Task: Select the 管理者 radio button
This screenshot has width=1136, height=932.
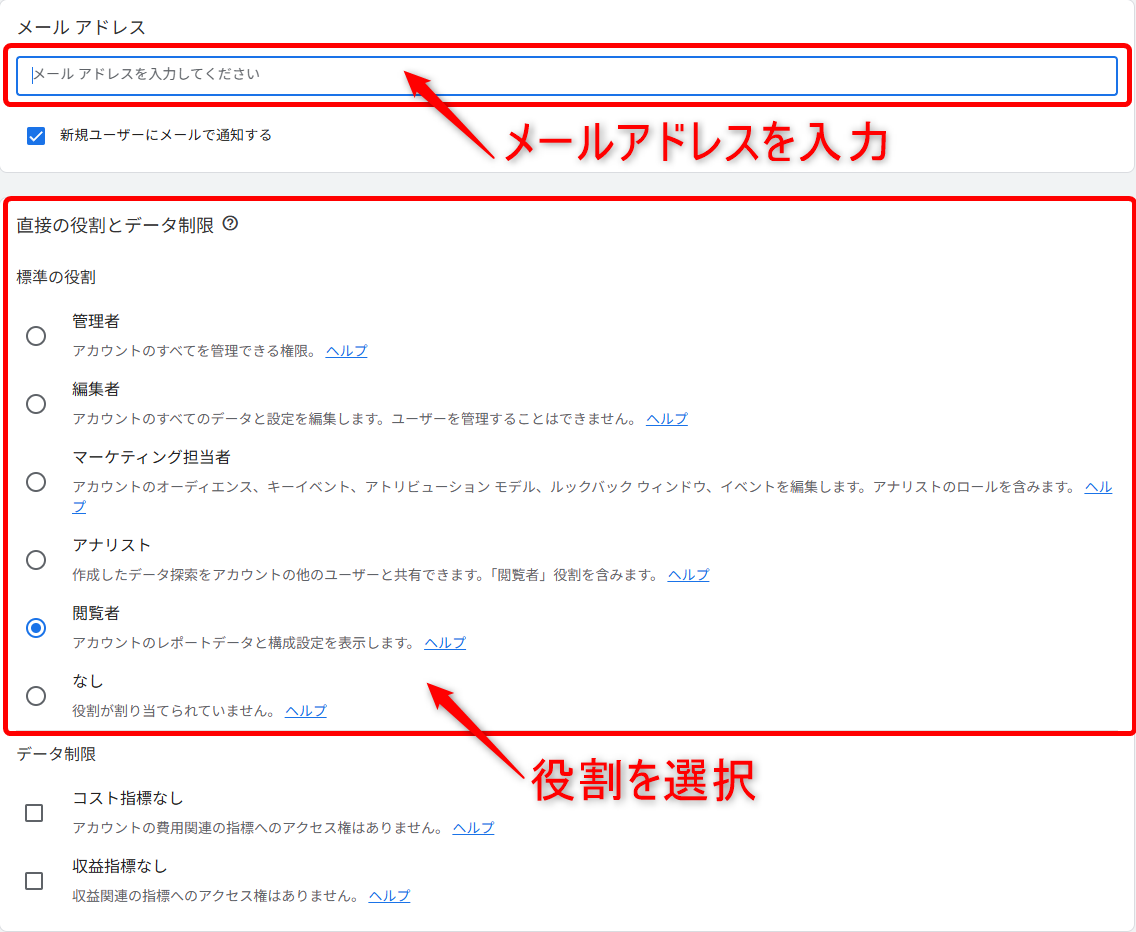Action: click(x=36, y=336)
